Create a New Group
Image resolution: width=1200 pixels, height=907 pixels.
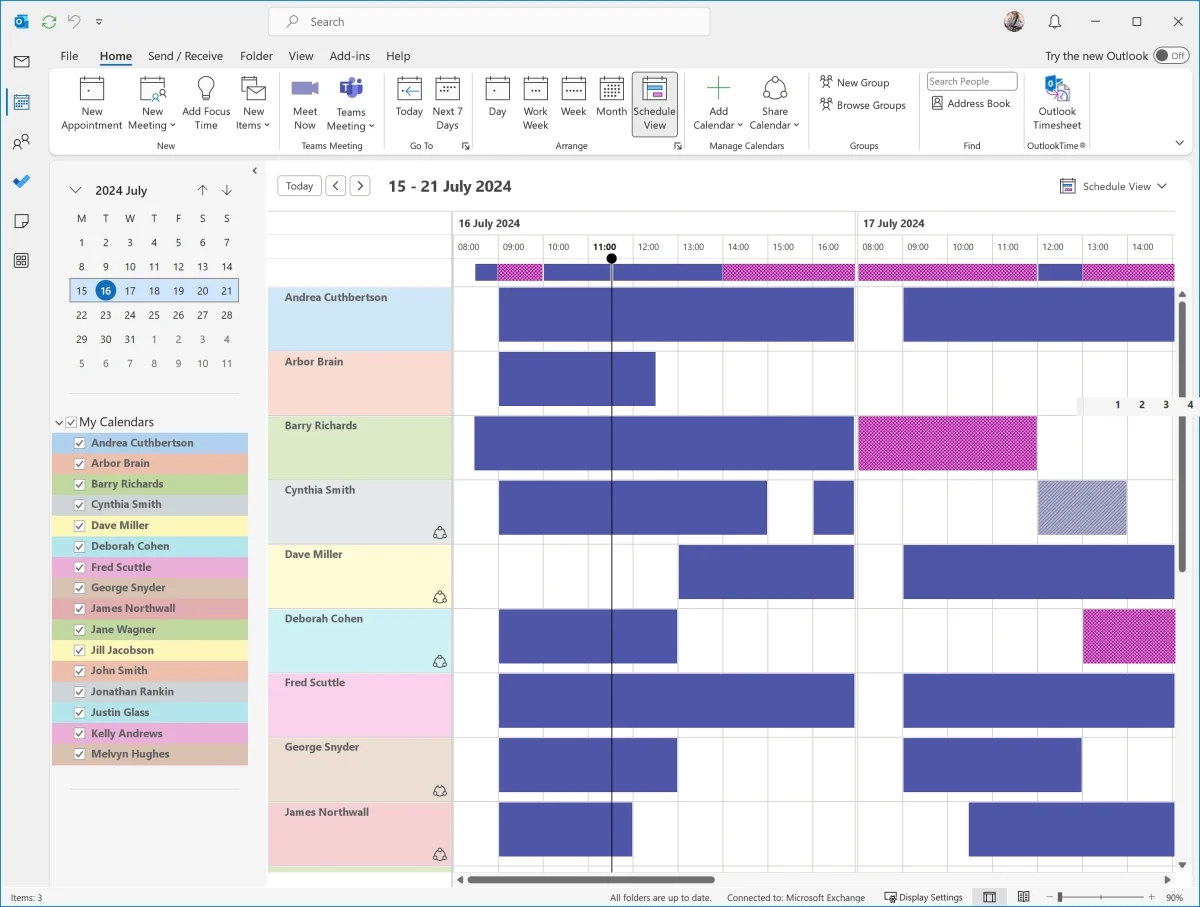(x=854, y=83)
